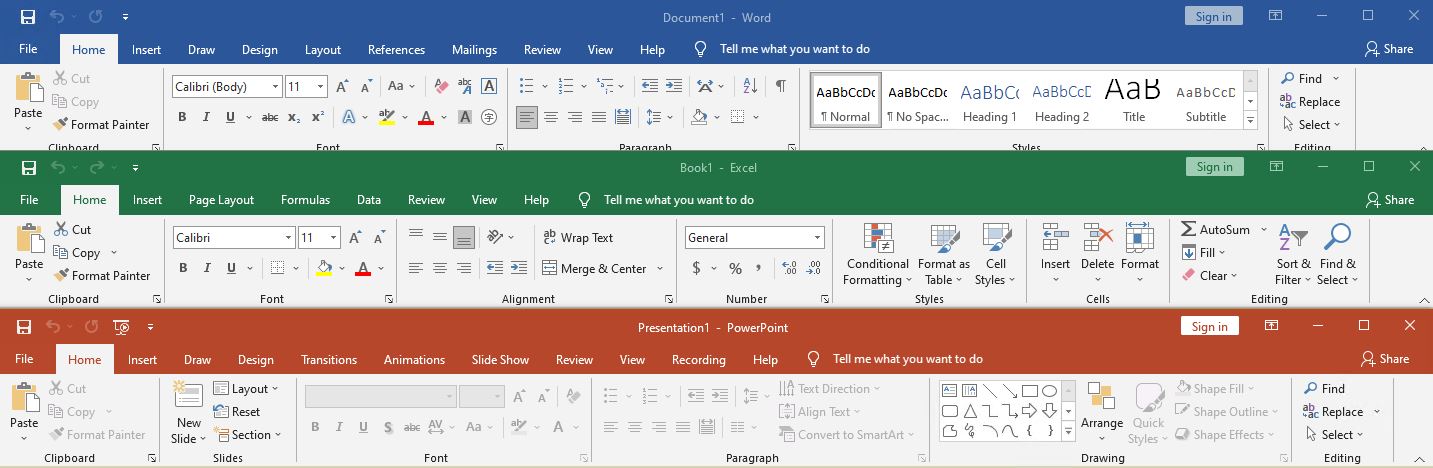
Task: Open Find & Select in Excel
Action: click(1337, 256)
